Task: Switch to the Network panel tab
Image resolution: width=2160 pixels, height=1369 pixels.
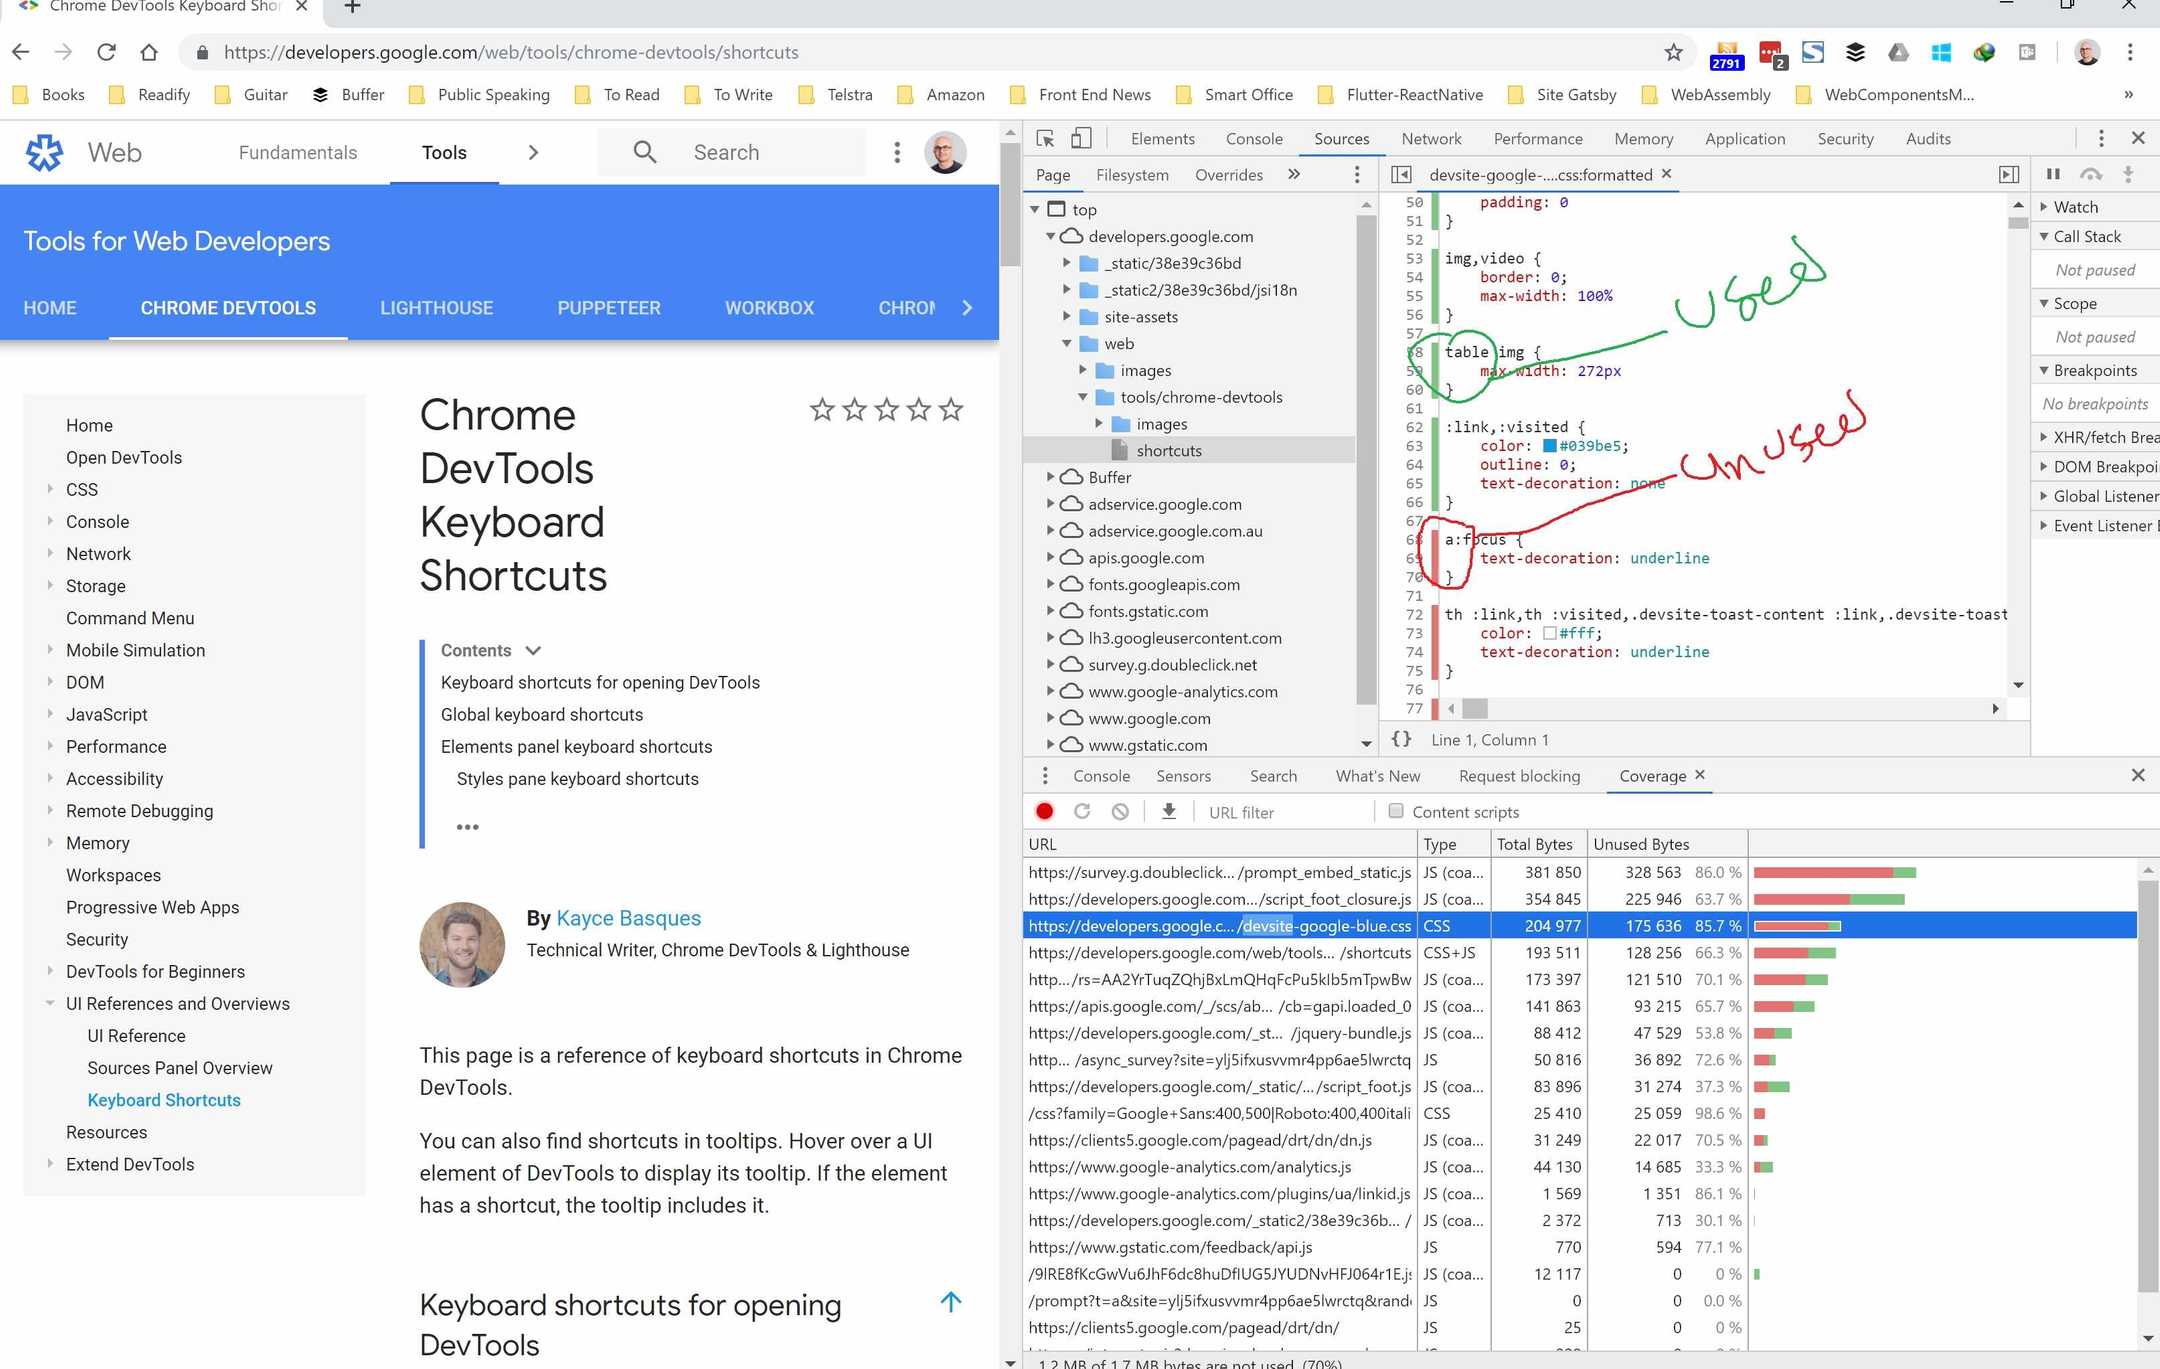Action: [1430, 139]
